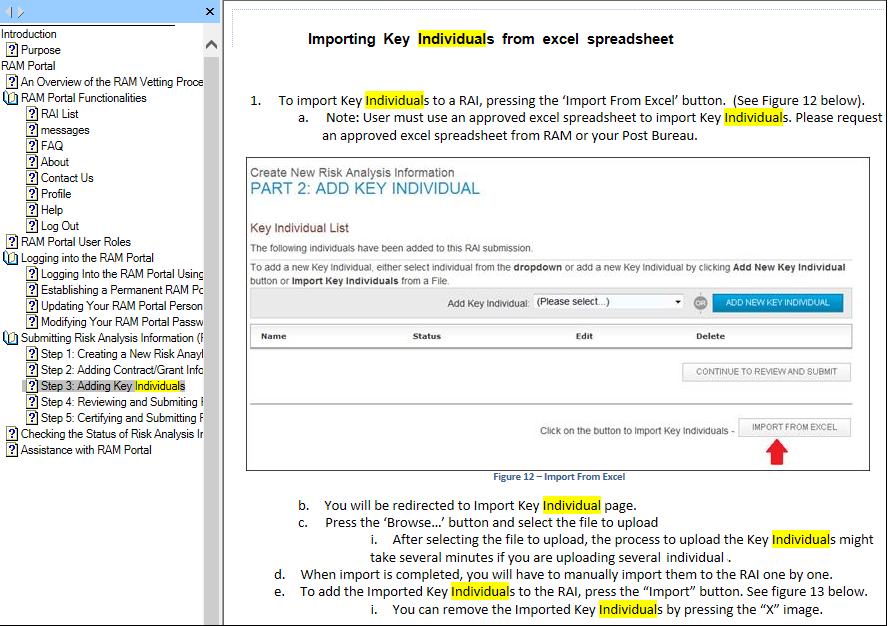Open the Help topic in contents

click(x=52, y=210)
